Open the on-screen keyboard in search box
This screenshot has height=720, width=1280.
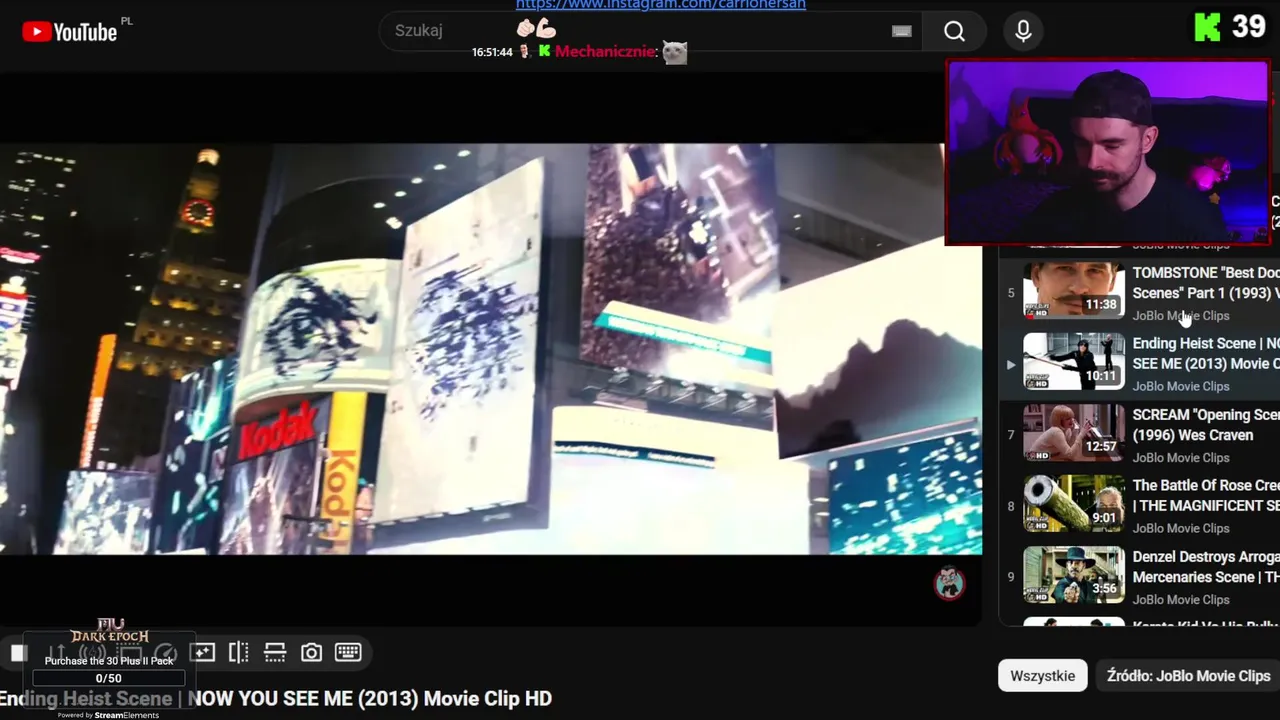click(x=902, y=31)
